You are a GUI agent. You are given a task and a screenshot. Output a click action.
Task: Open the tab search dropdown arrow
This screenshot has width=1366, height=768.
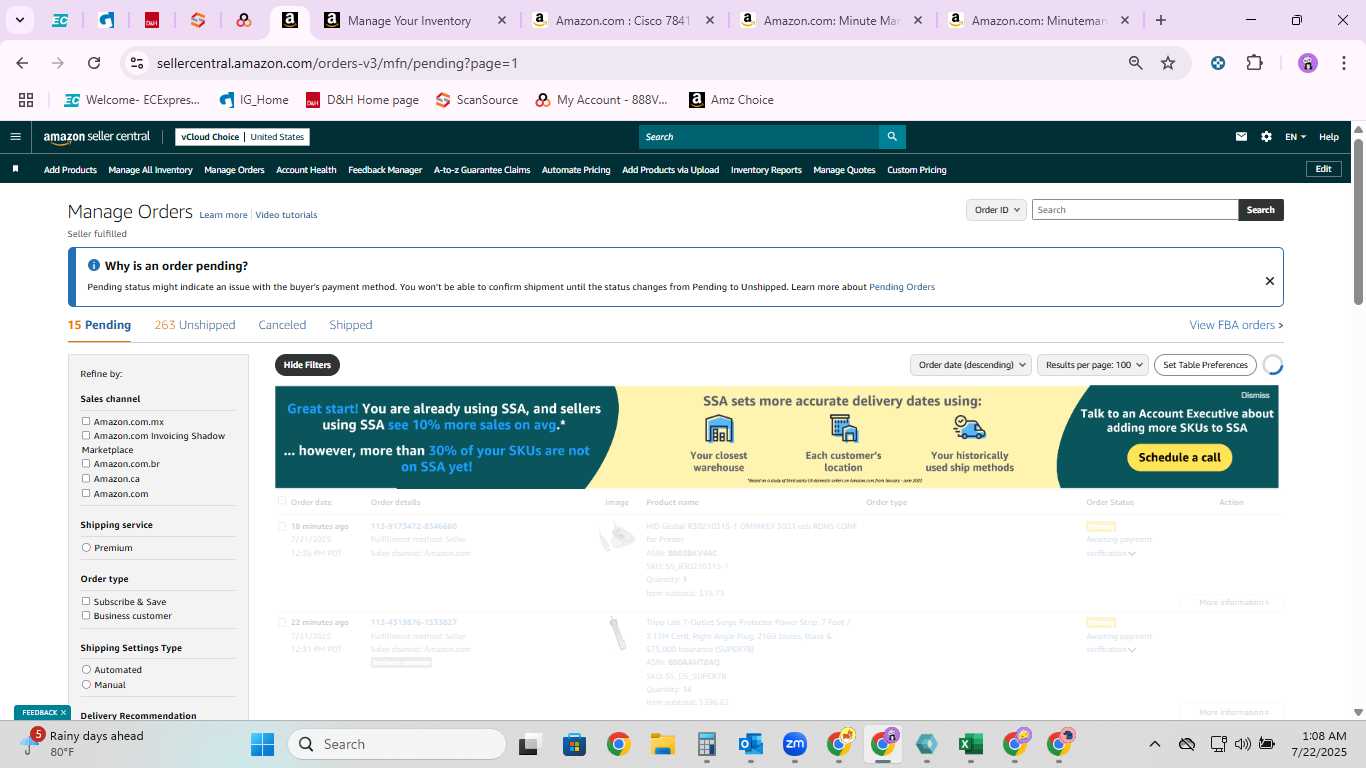pos(19,20)
